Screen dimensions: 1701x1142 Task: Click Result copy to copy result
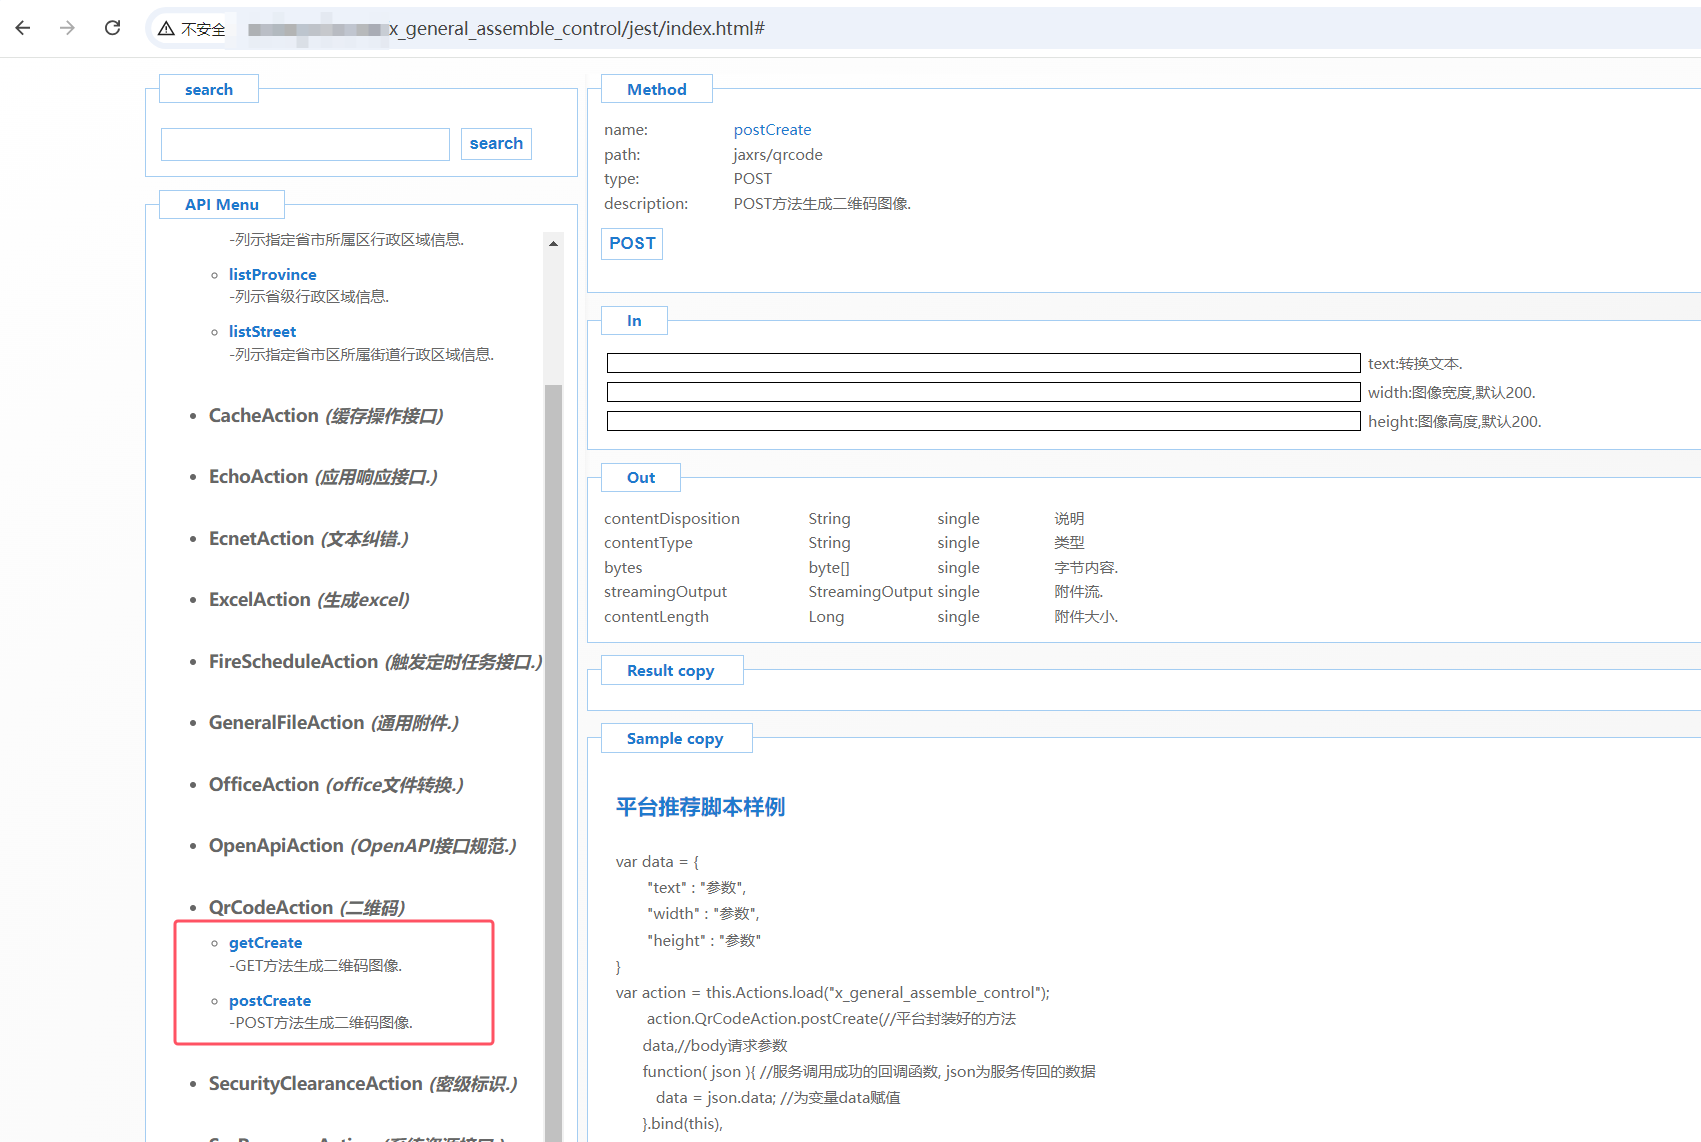click(670, 671)
